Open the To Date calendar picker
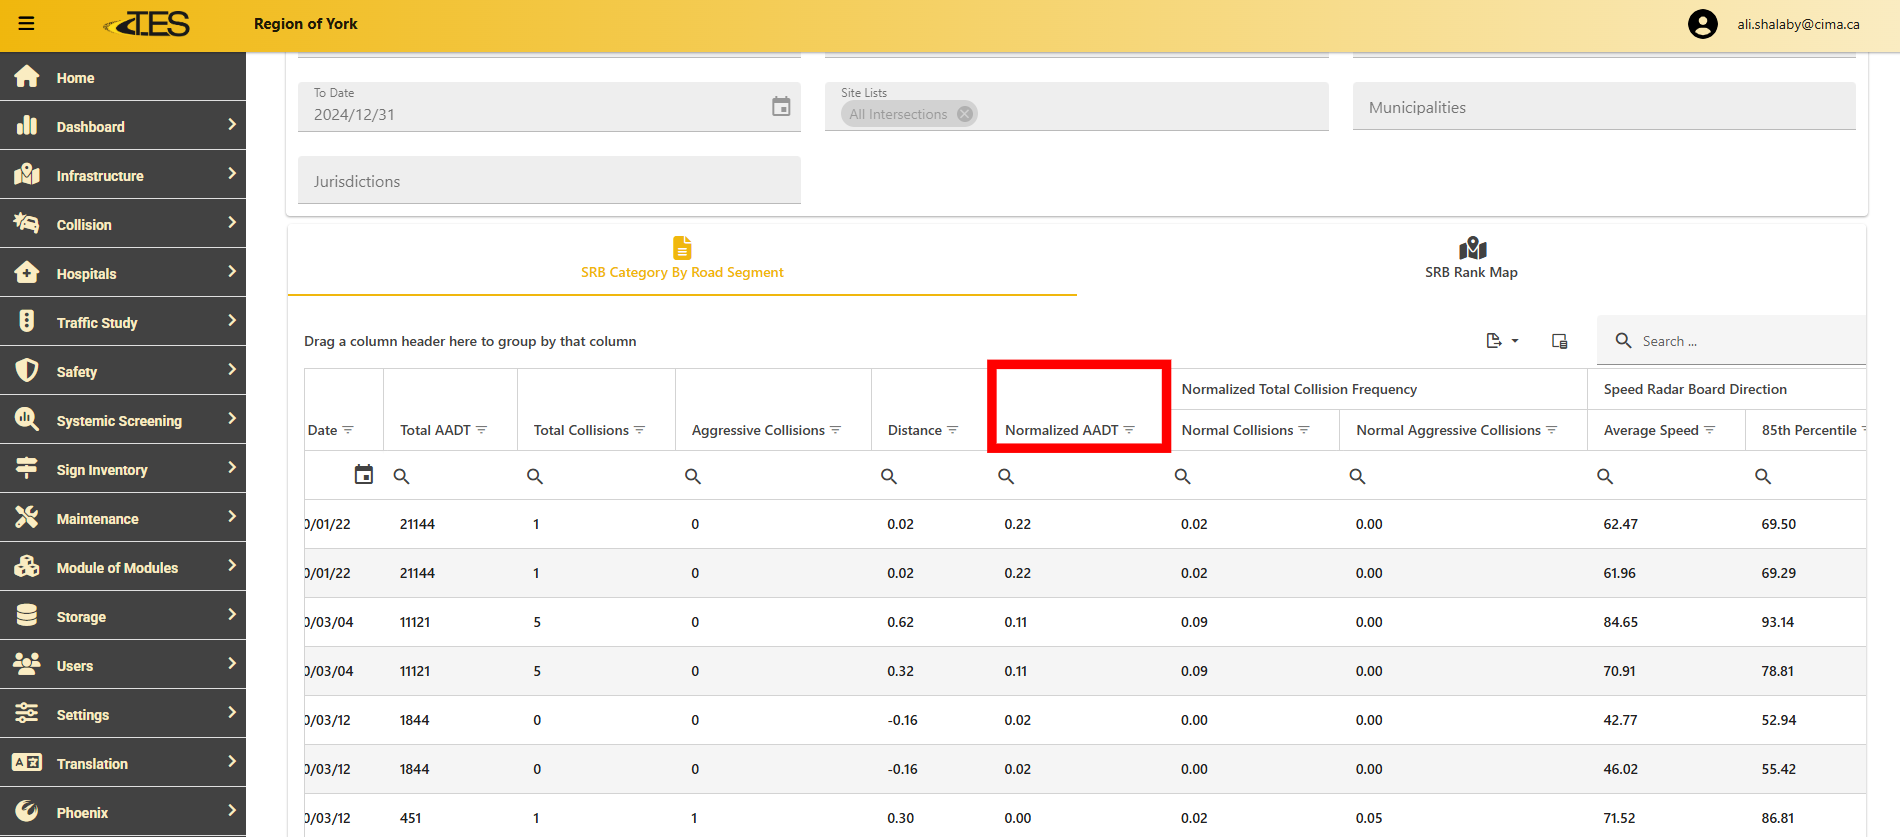Screen dimensions: 1900x837 coord(781,107)
